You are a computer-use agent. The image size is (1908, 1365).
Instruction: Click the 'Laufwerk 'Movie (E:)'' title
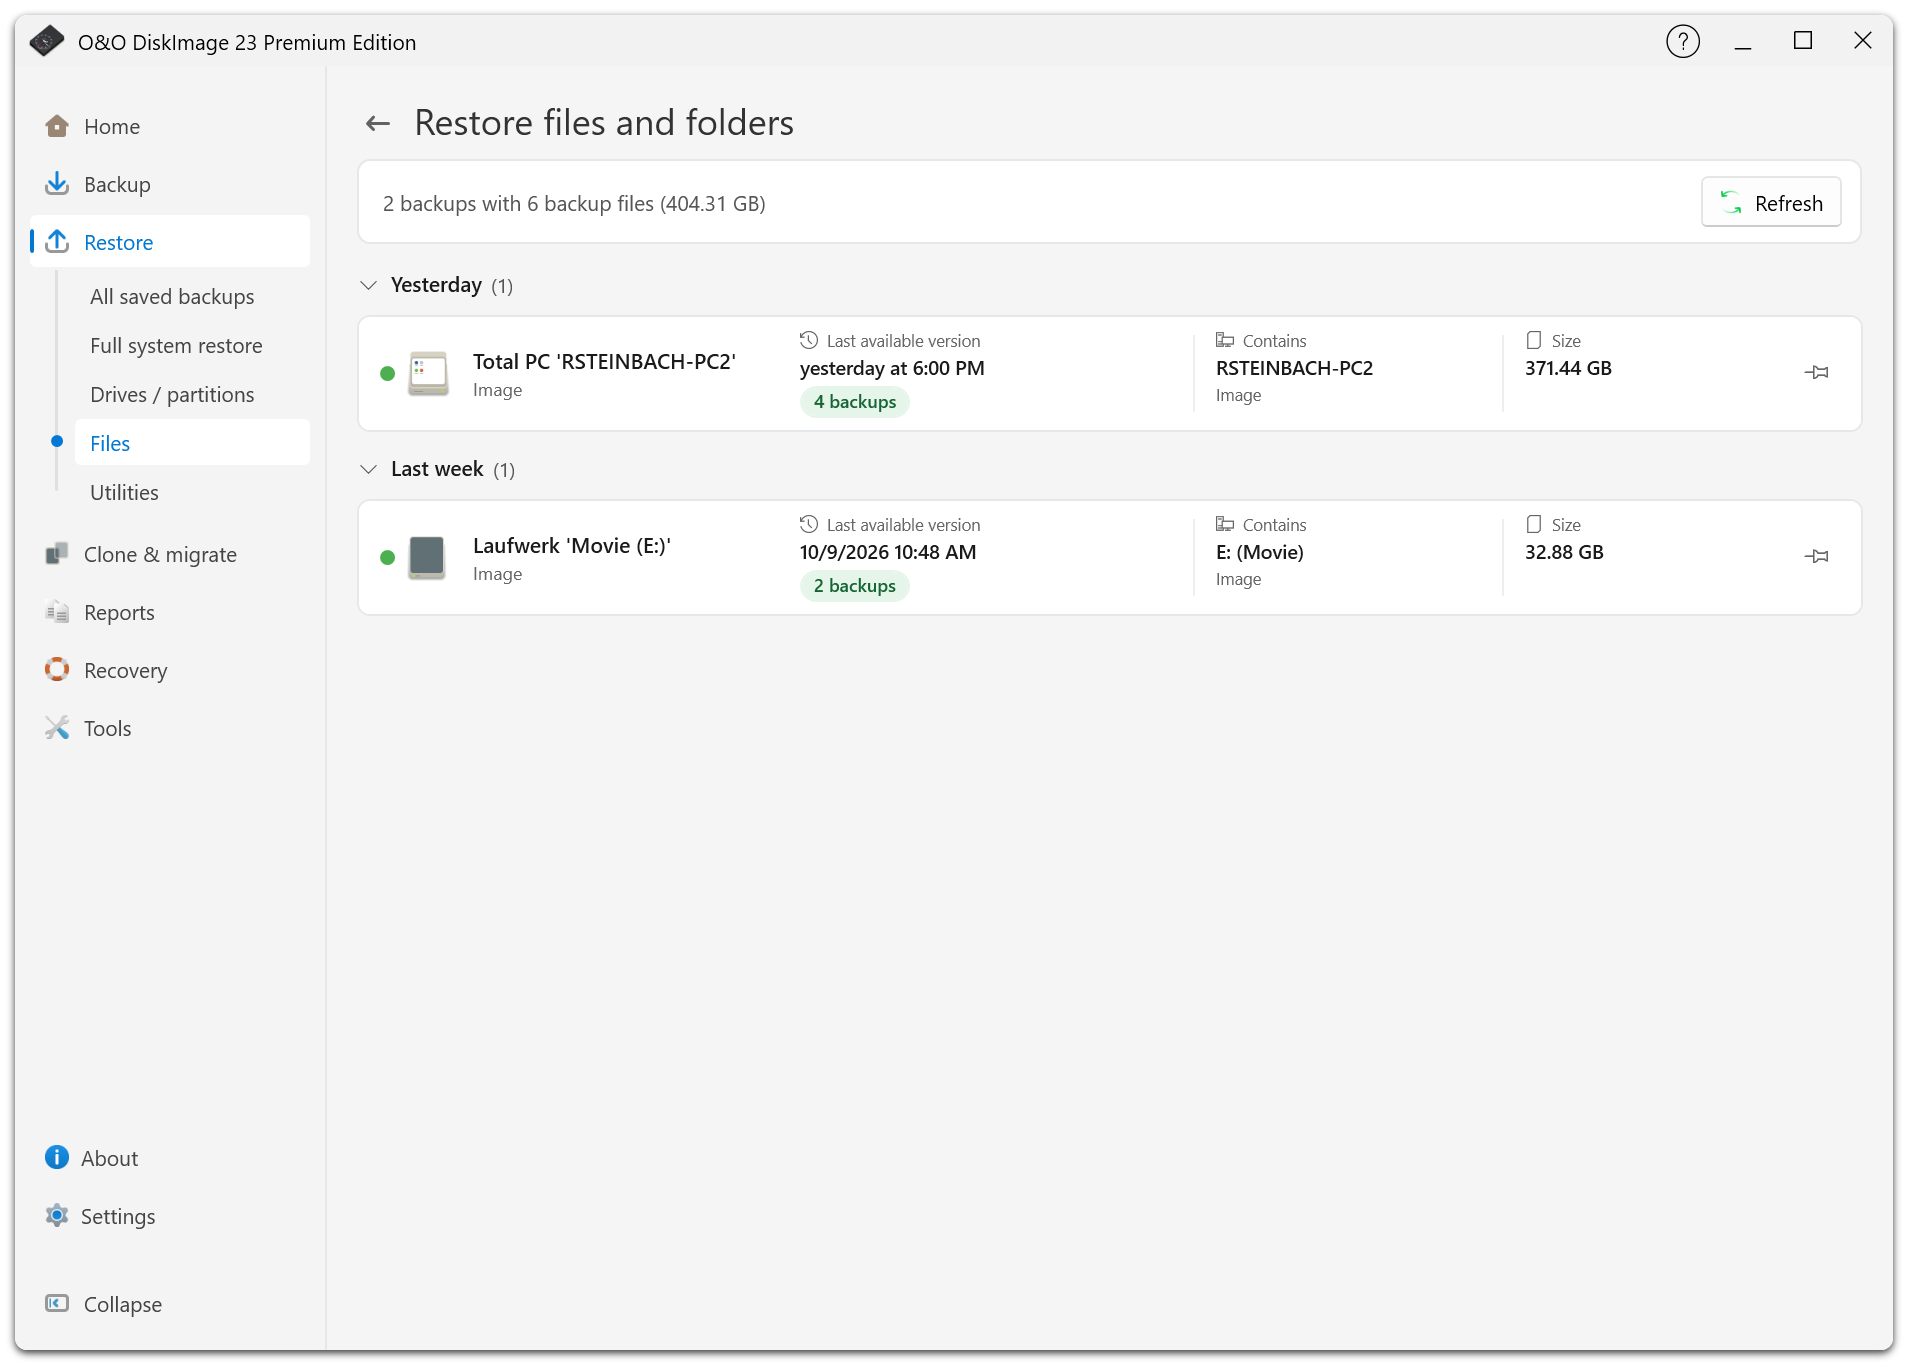coord(572,546)
